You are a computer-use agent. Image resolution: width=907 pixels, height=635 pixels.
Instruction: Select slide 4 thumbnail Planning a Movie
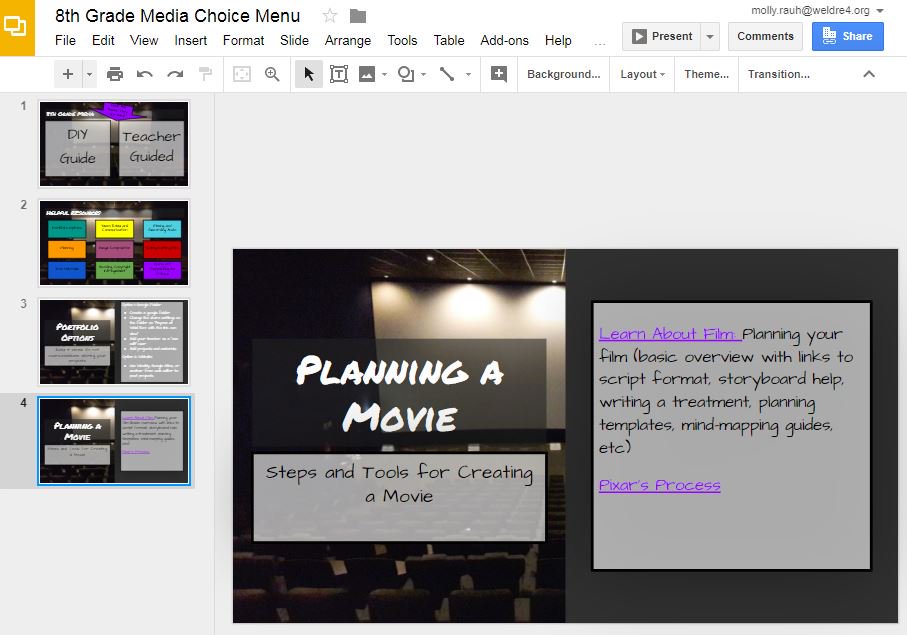pyautogui.click(x=114, y=441)
